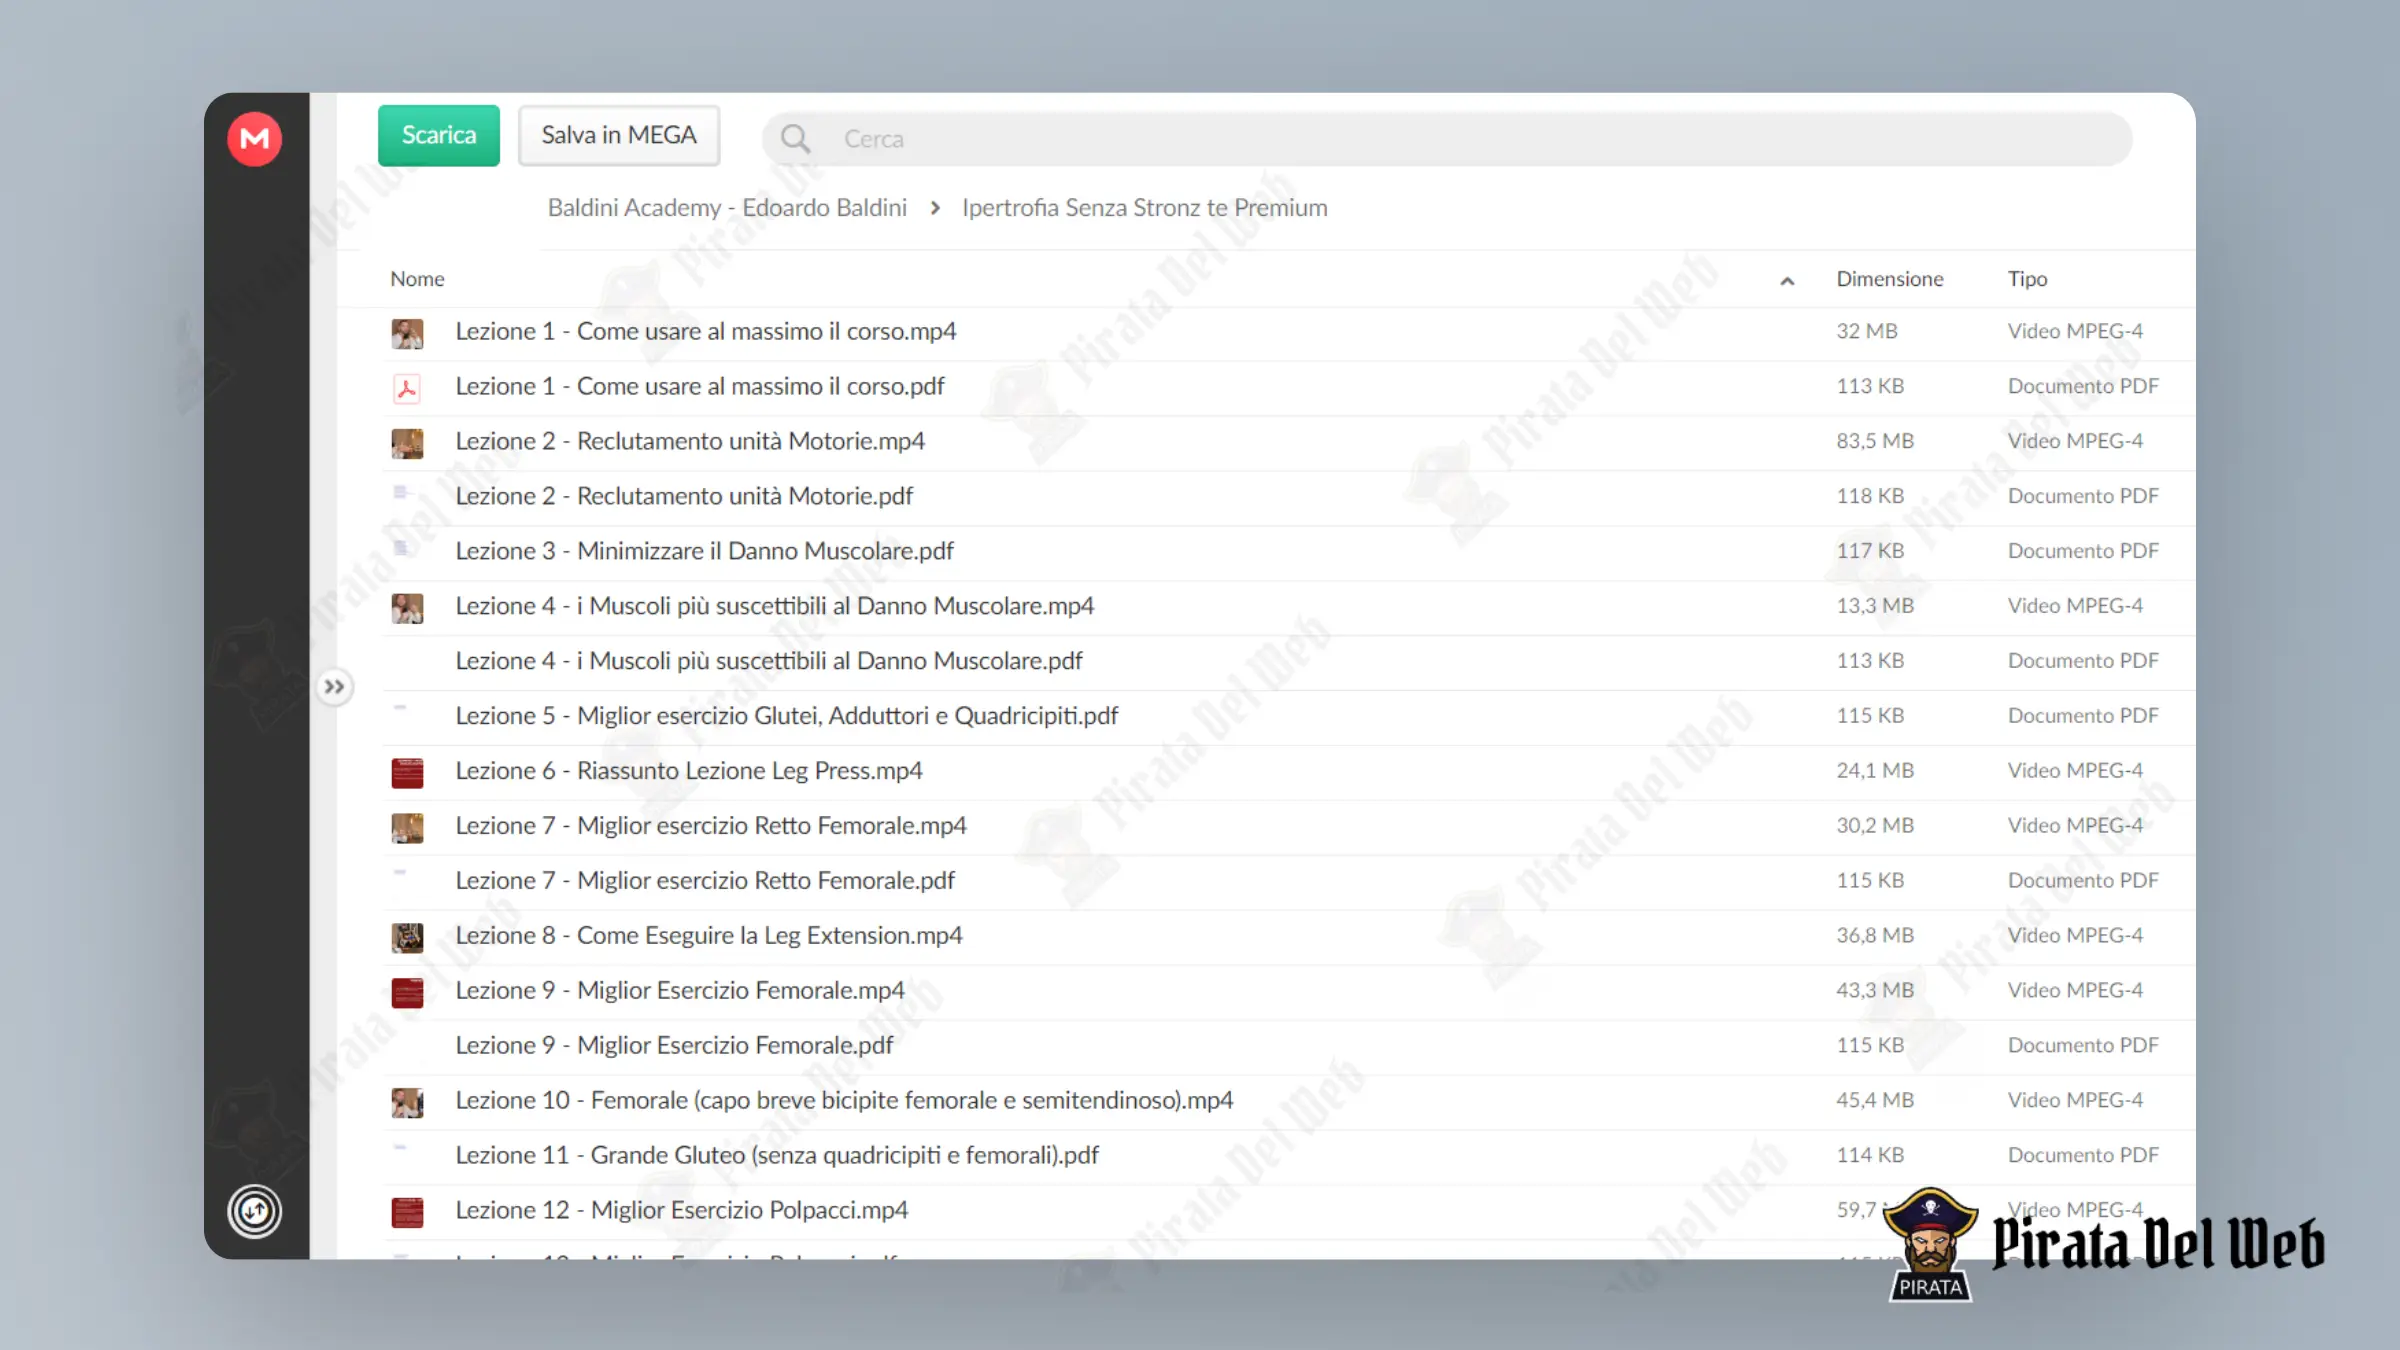Click thumbnail of Lezione 2 Reclutamento Motorie.mp4

point(407,443)
